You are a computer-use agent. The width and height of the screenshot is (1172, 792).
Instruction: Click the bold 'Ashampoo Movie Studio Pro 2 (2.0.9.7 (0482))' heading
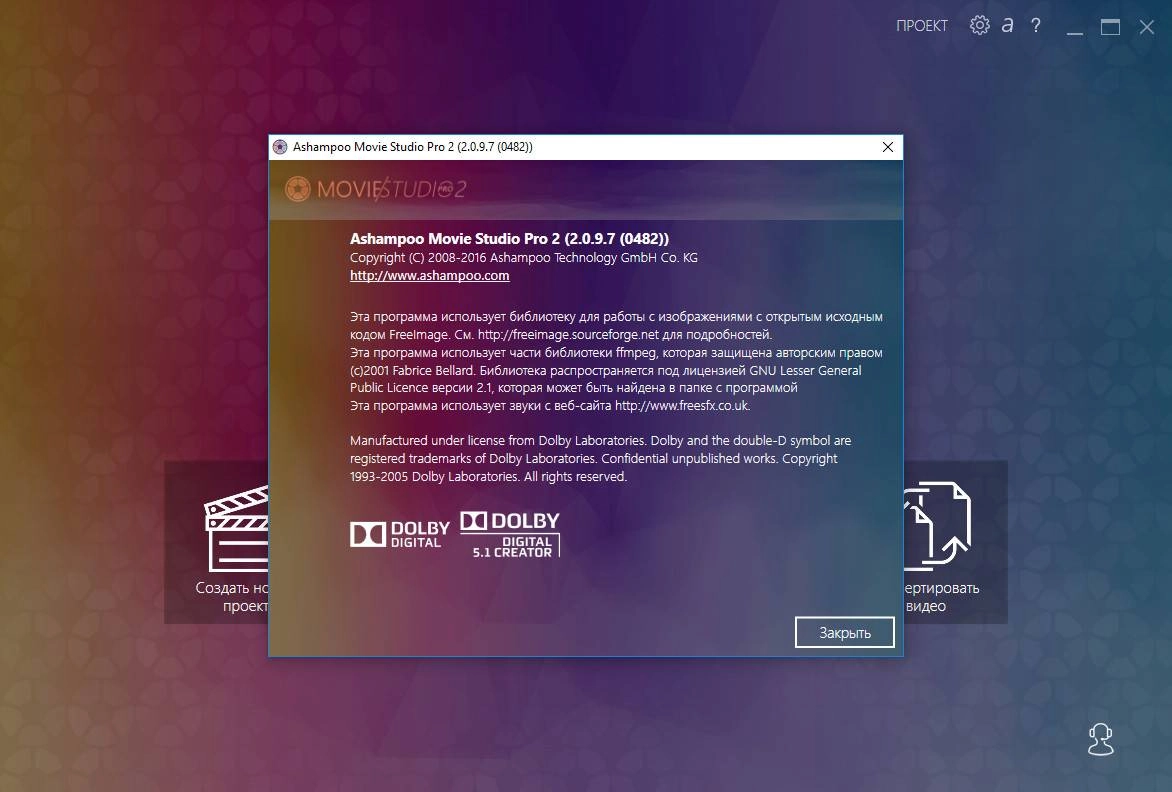509,239
